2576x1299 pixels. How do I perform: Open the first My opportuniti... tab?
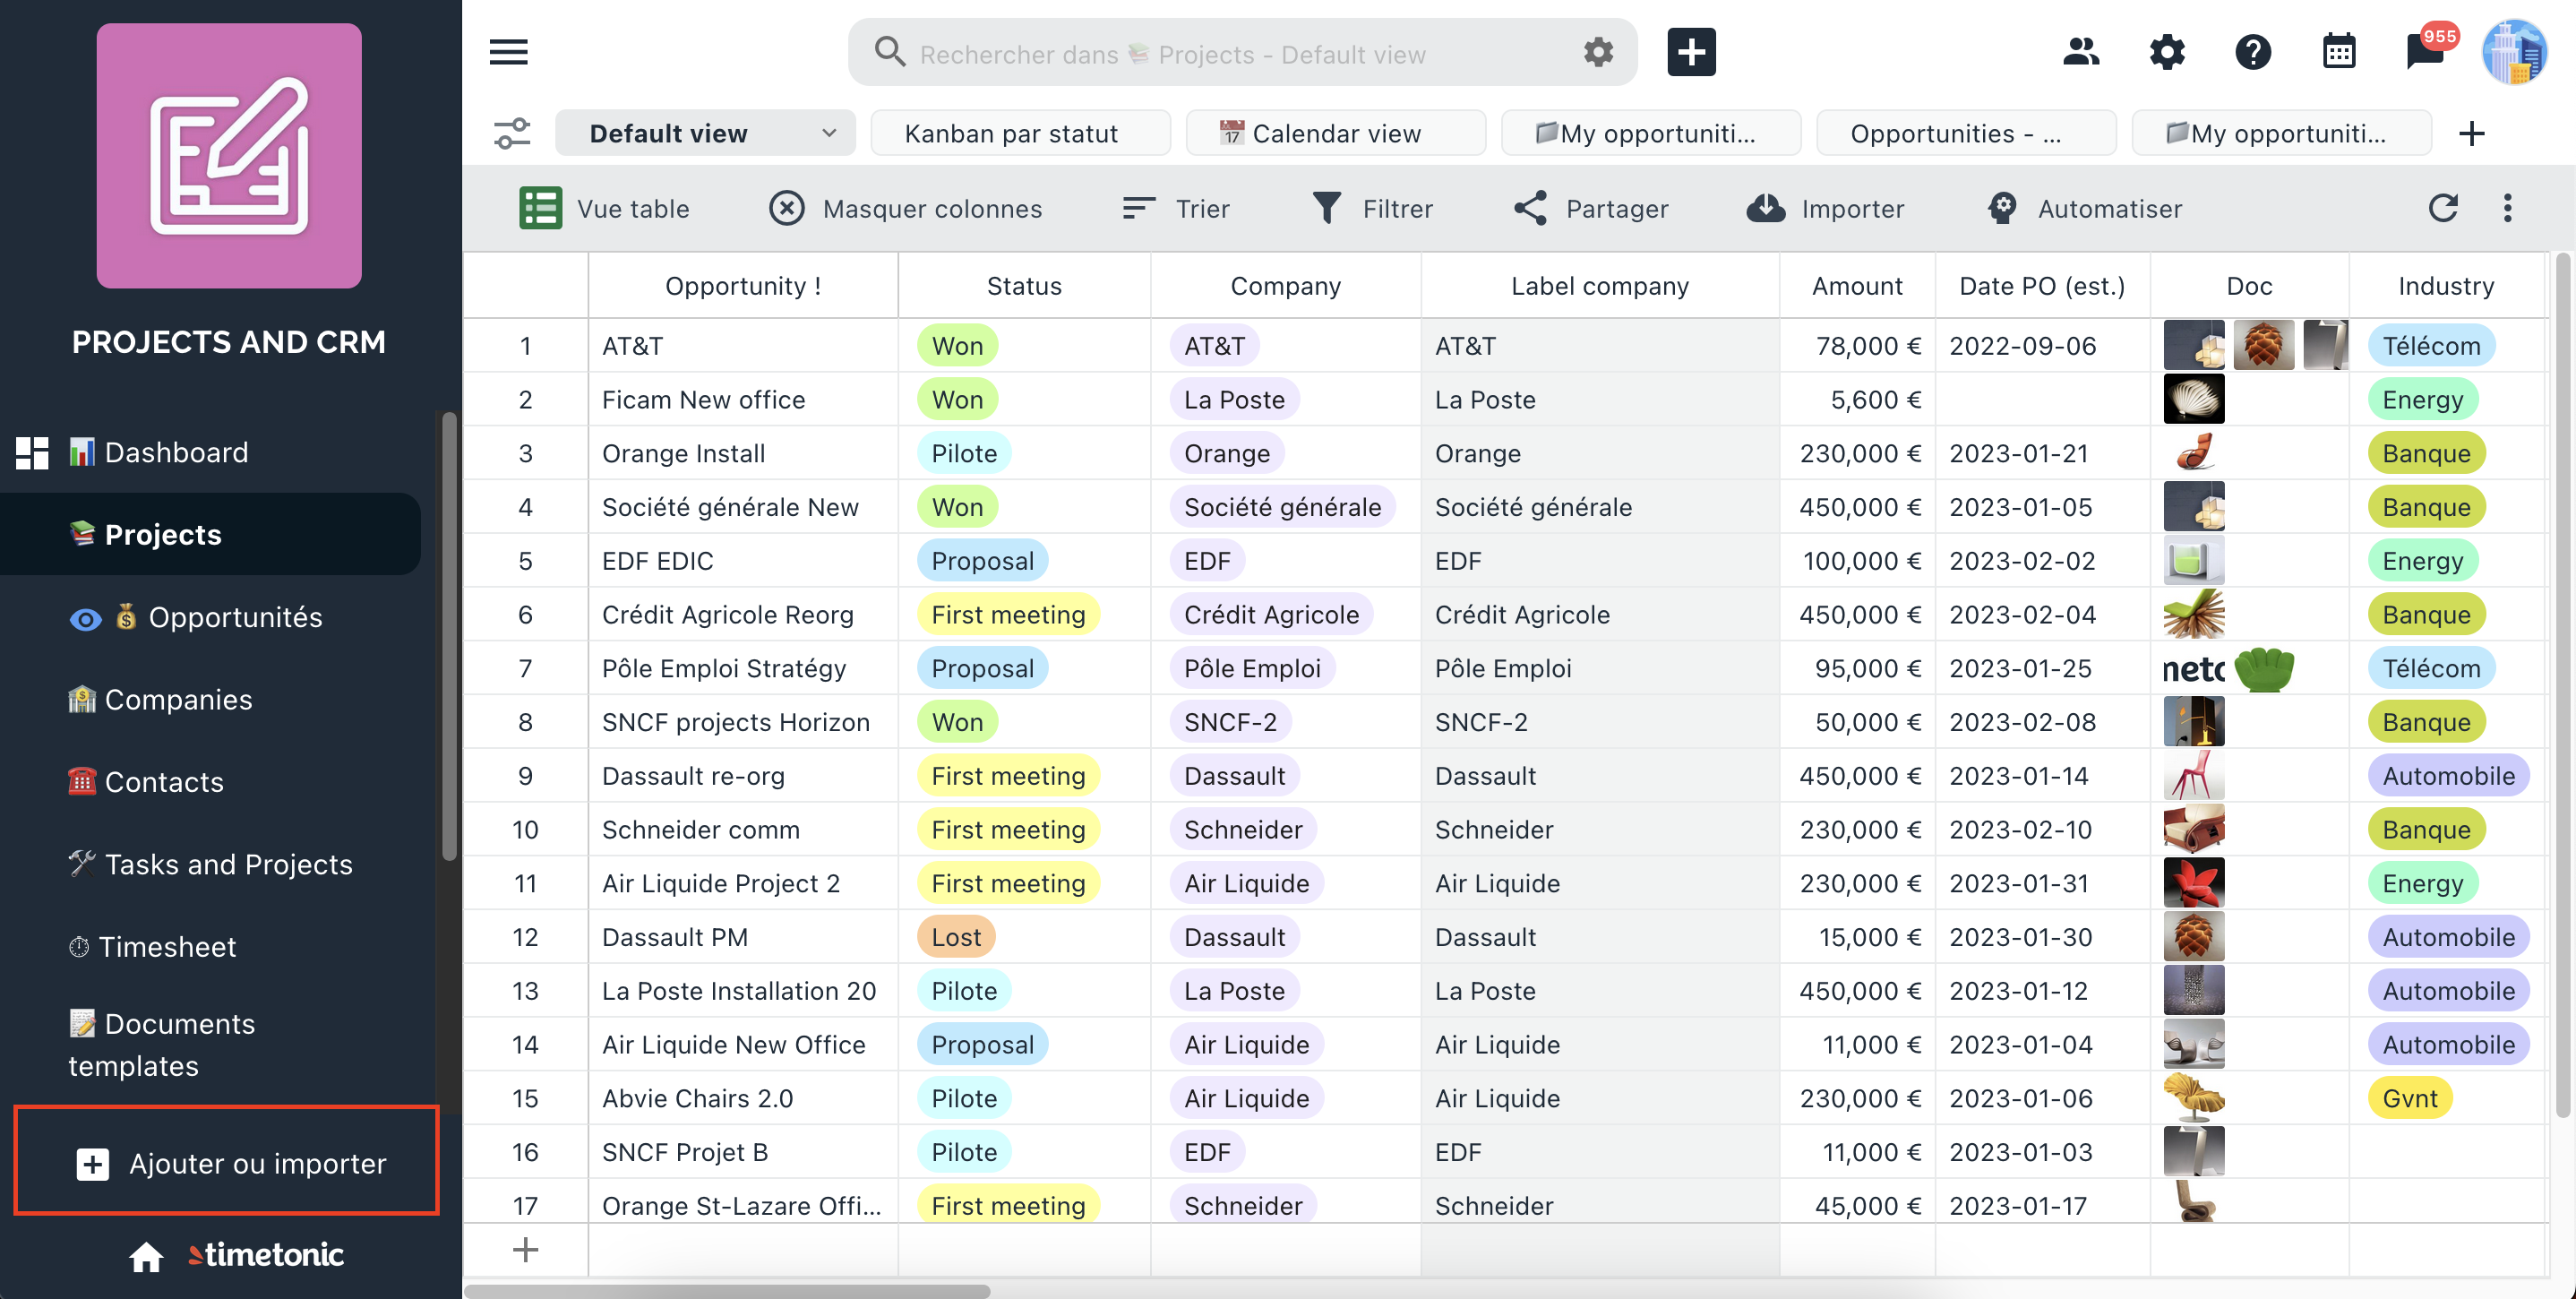[x=1651, y=133]
